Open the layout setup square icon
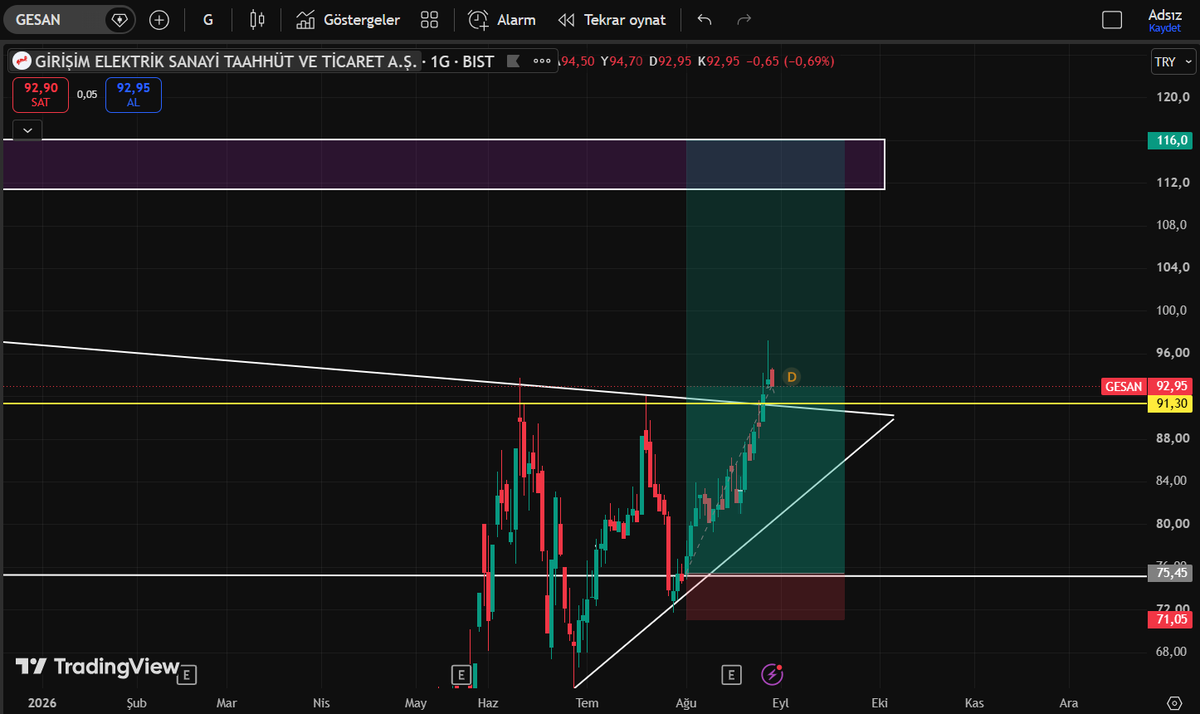 (x=1112, y=19)
